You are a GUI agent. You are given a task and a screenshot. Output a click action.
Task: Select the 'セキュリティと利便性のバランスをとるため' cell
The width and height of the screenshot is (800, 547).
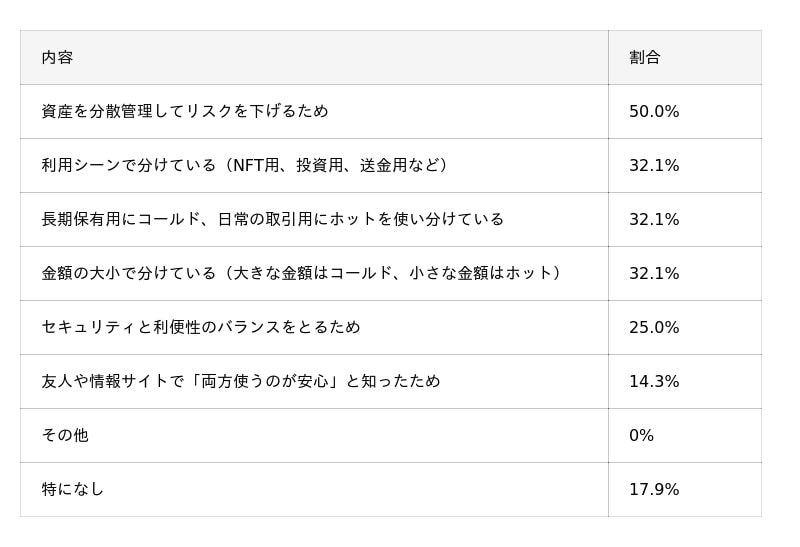point(201,327)
